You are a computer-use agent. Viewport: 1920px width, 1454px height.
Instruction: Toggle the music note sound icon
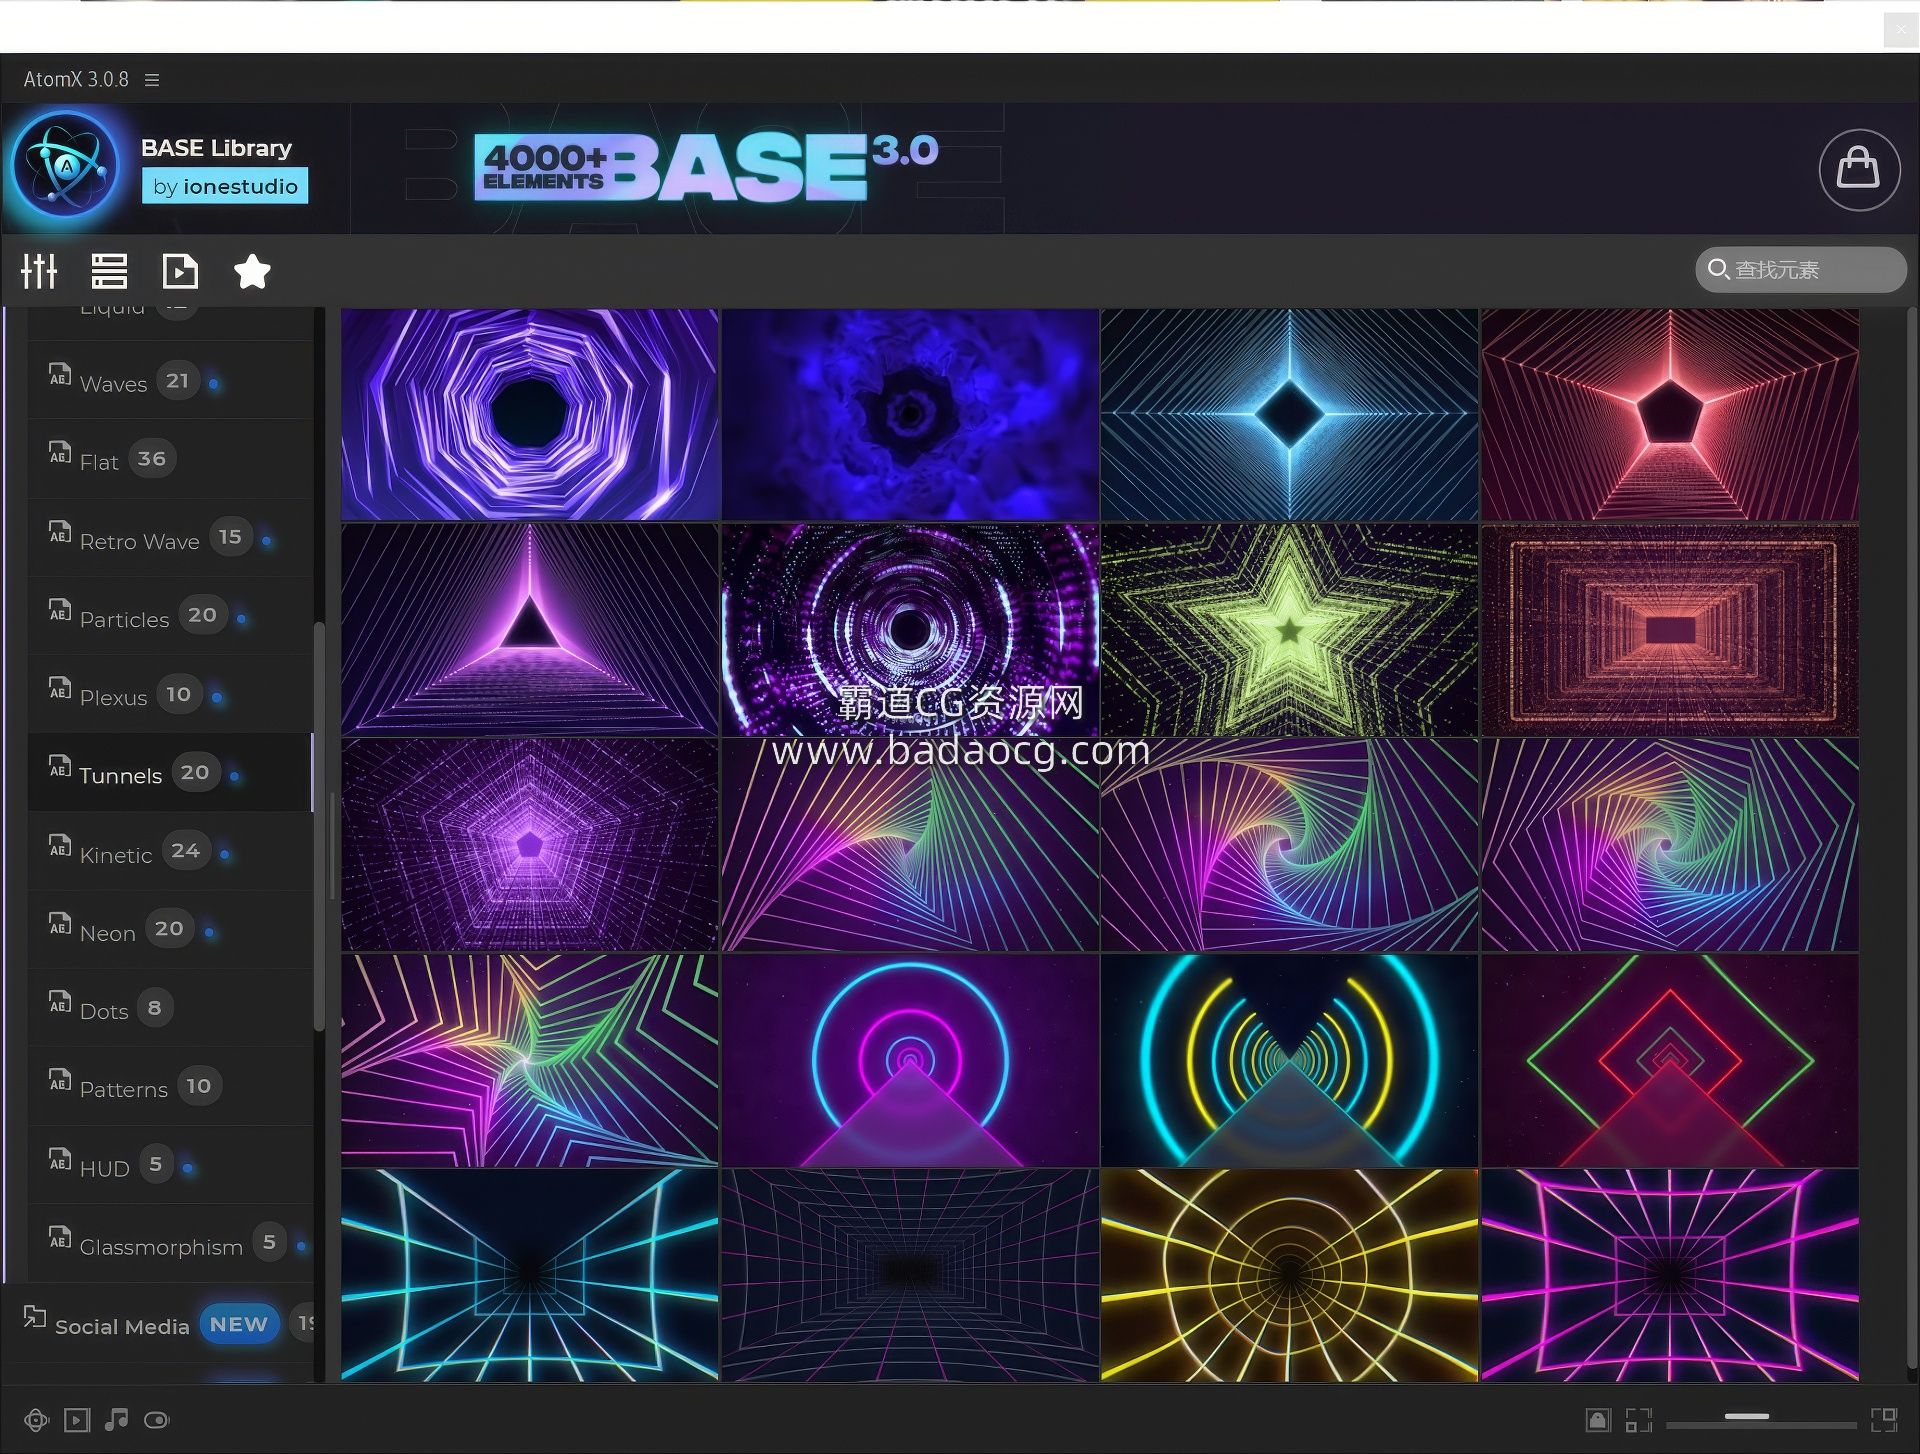(x=117, y=1419)
